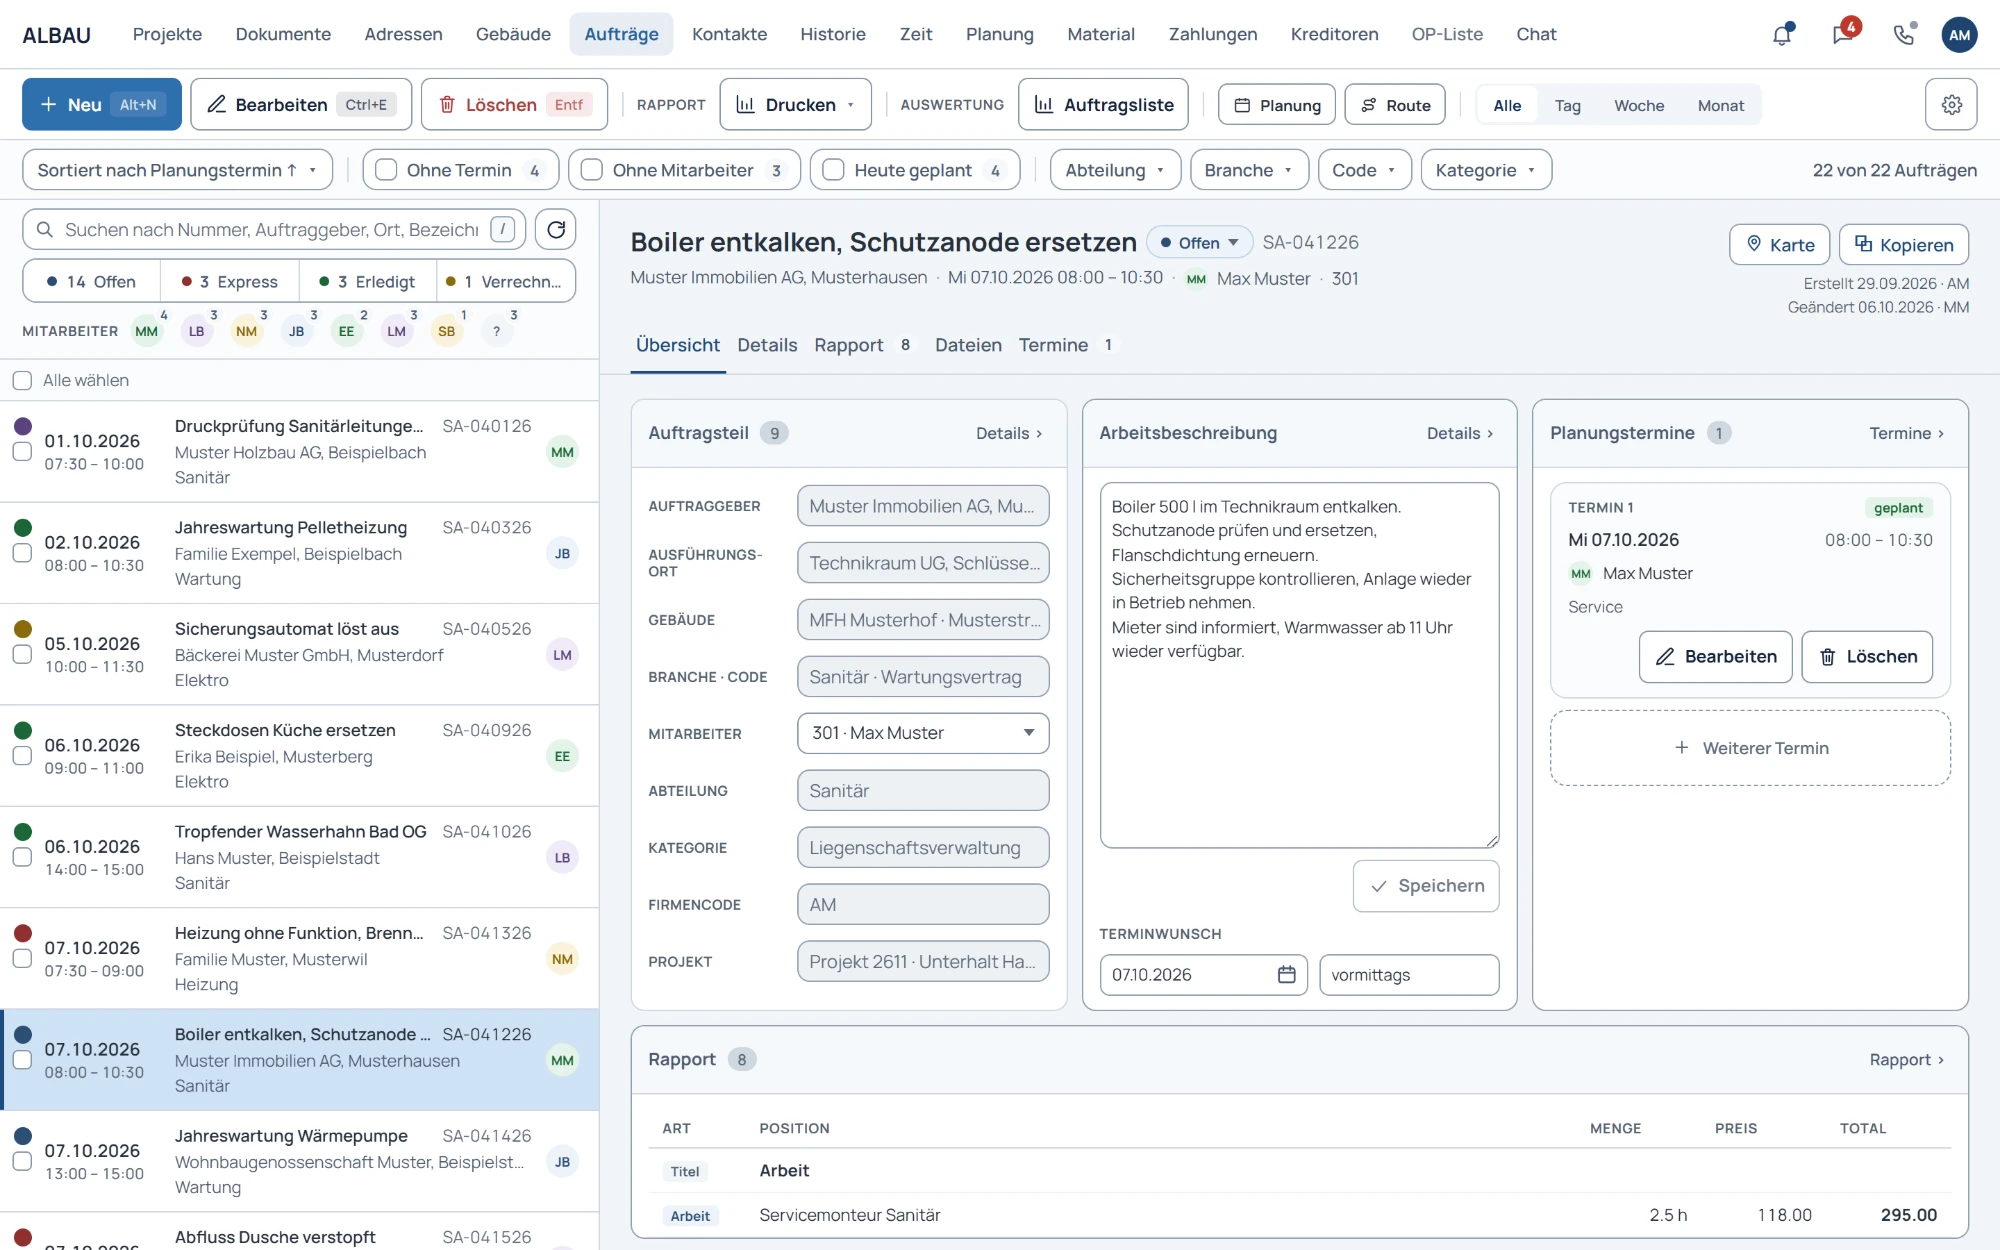Open the Branche filter dropdown
This screenshot has width=2000, height=1250.
click(x=1250, y=170)
